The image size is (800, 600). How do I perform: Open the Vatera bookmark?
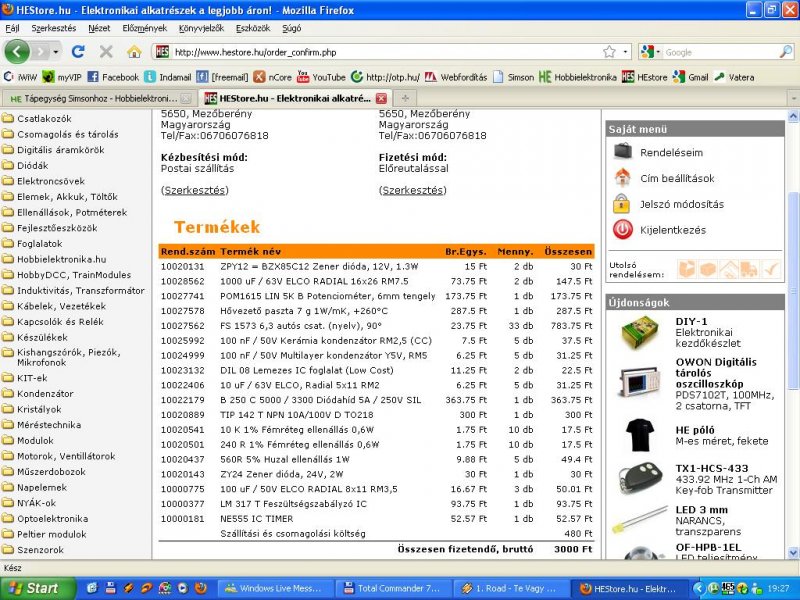point(734,77)
